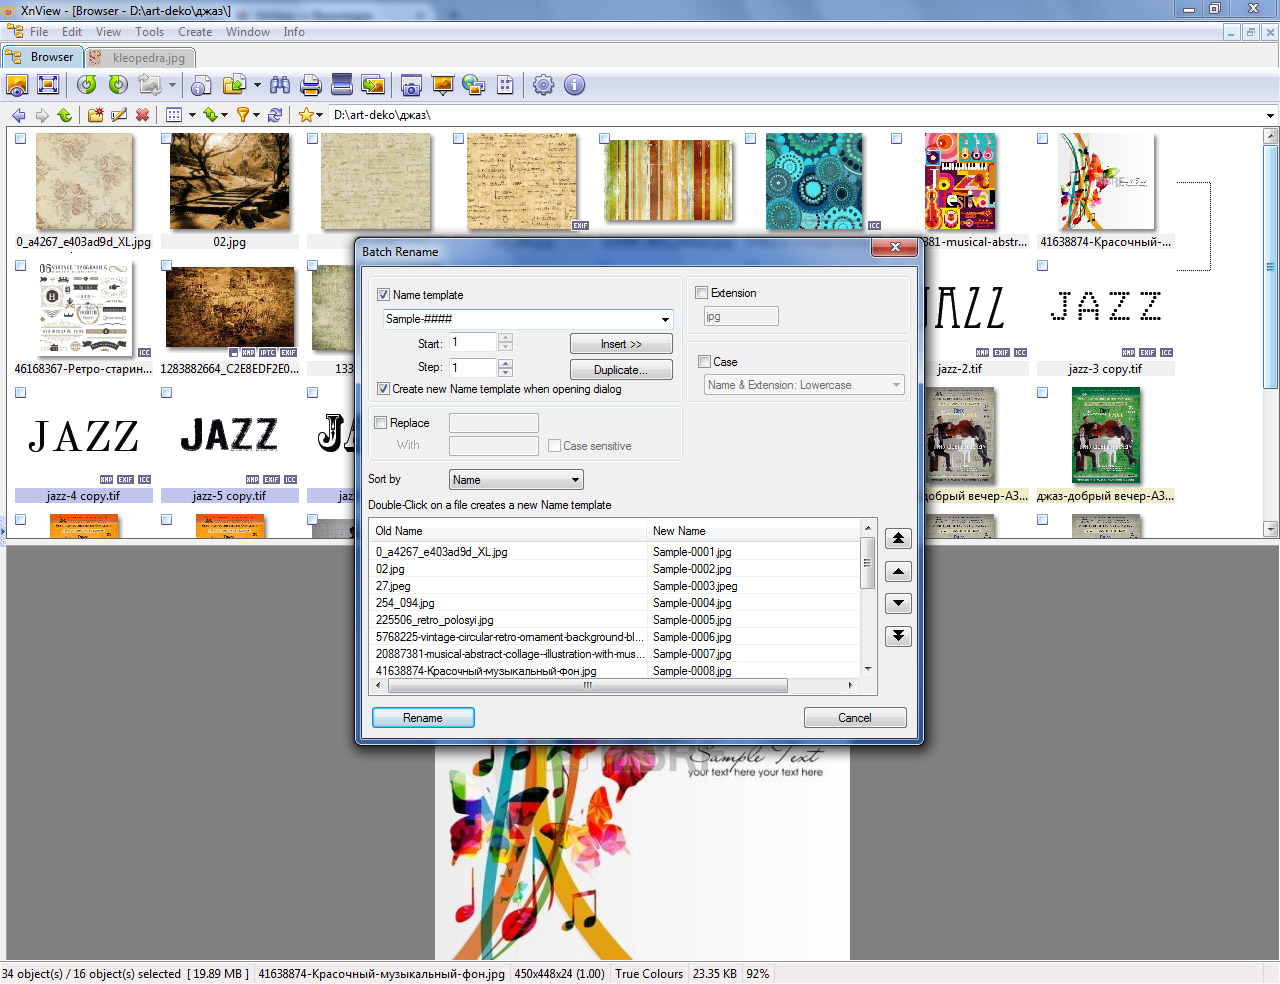Click the Fullscreen toolbar icon
This screenshot has width=1280, height=984.
click(x=48, y=85)
